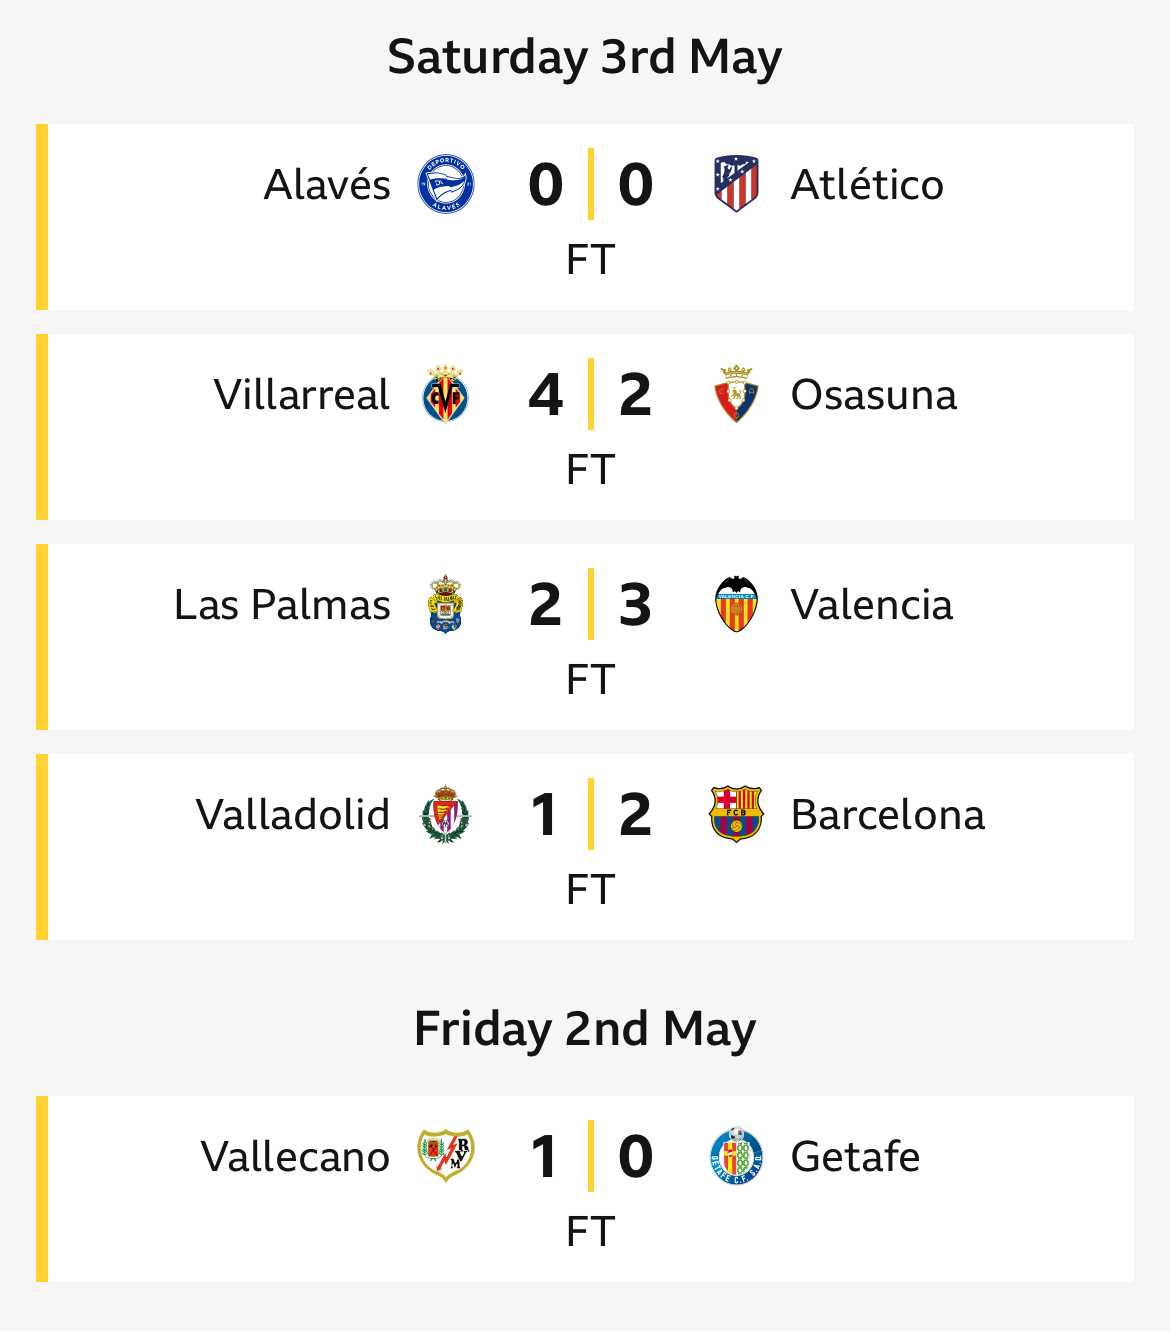Select the Getafe team name
Image resolution: width=1170 pixels, height=1331 pixels.
coord(856,1157)
